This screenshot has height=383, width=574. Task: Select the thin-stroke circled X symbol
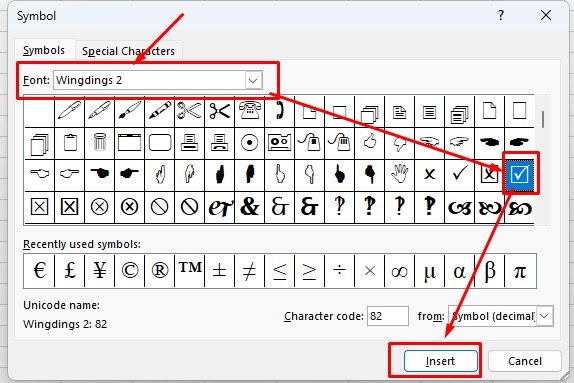[100, 207]
